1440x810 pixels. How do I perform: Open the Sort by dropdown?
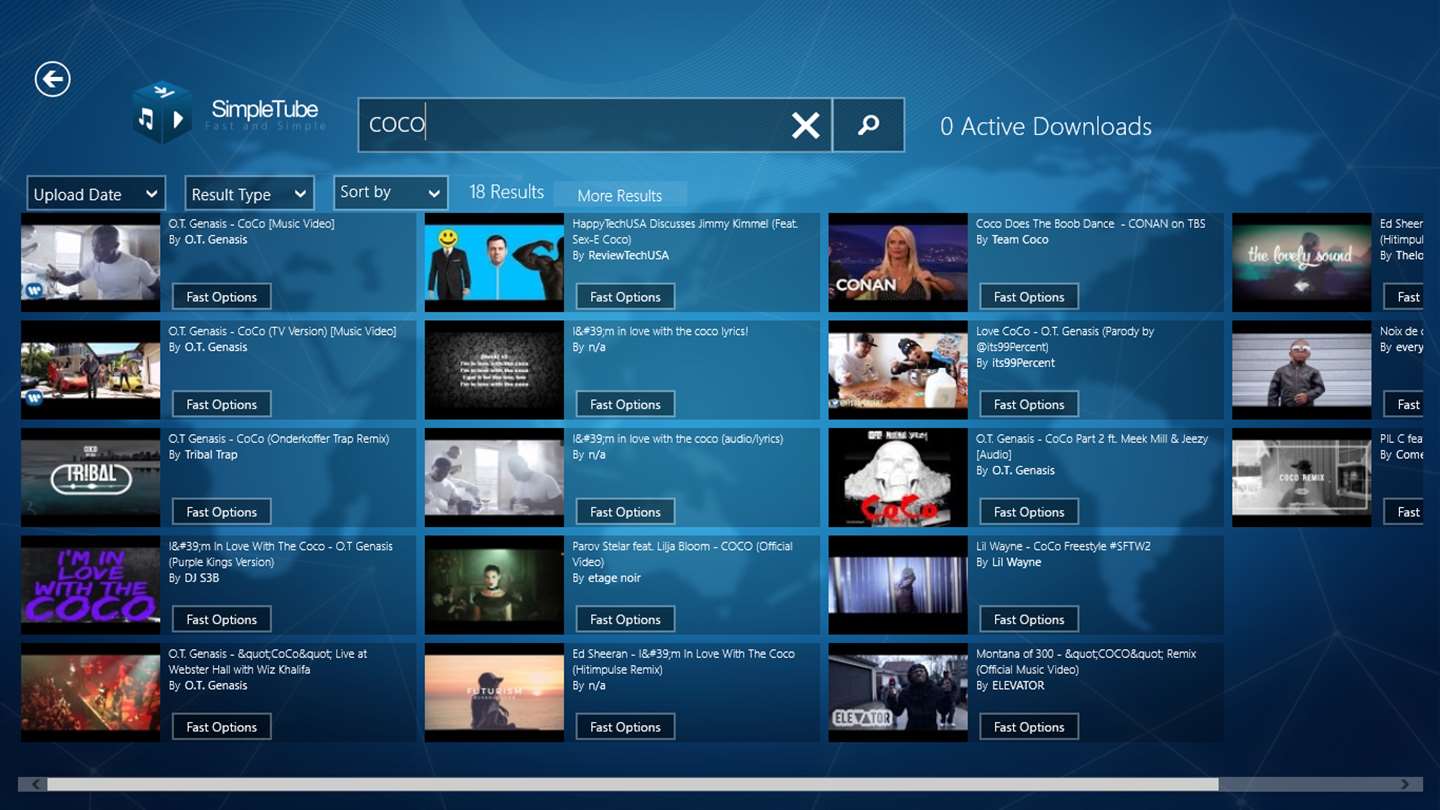pyautogui.click(x=390, y=192)
